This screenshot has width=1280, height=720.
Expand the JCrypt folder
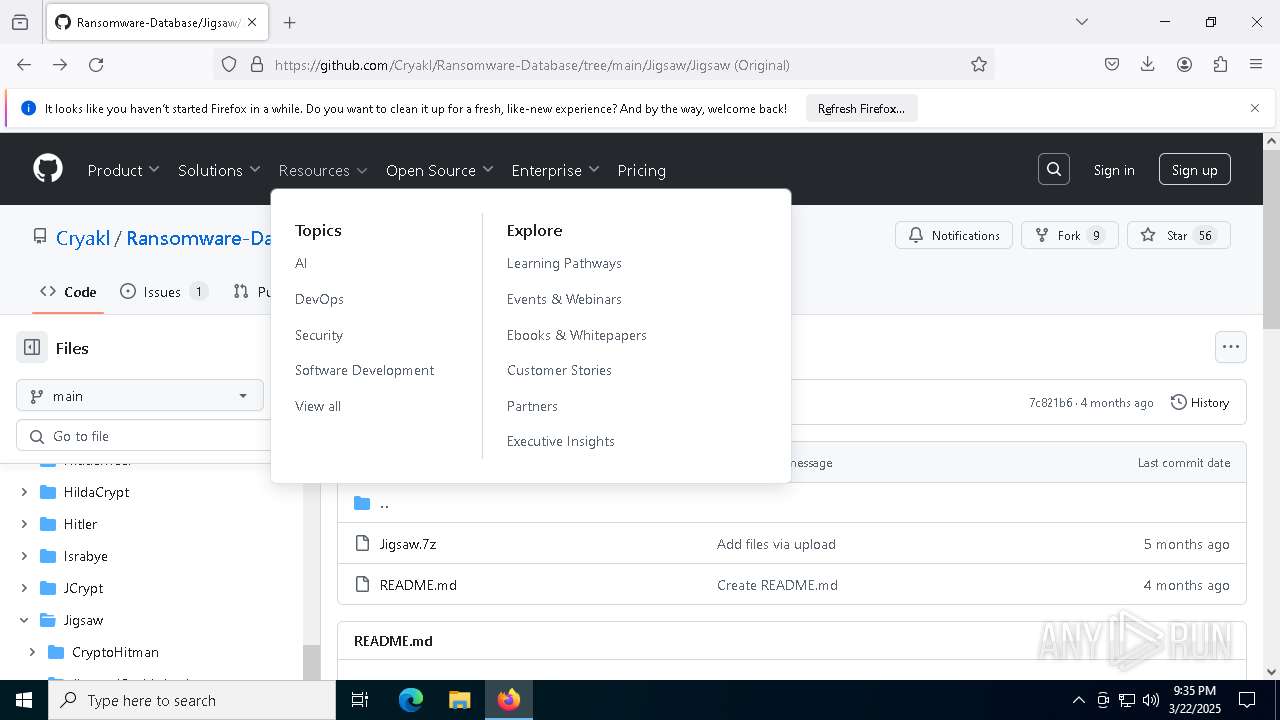click(24, 588)
